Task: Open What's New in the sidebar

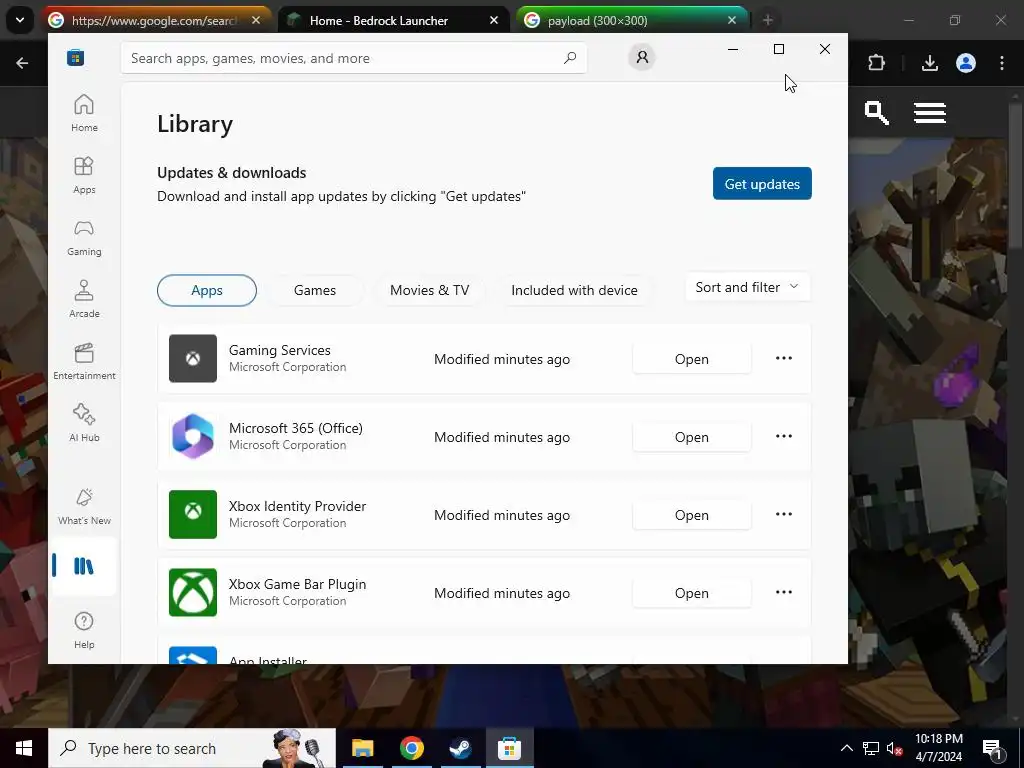Action: click(84, 506)
